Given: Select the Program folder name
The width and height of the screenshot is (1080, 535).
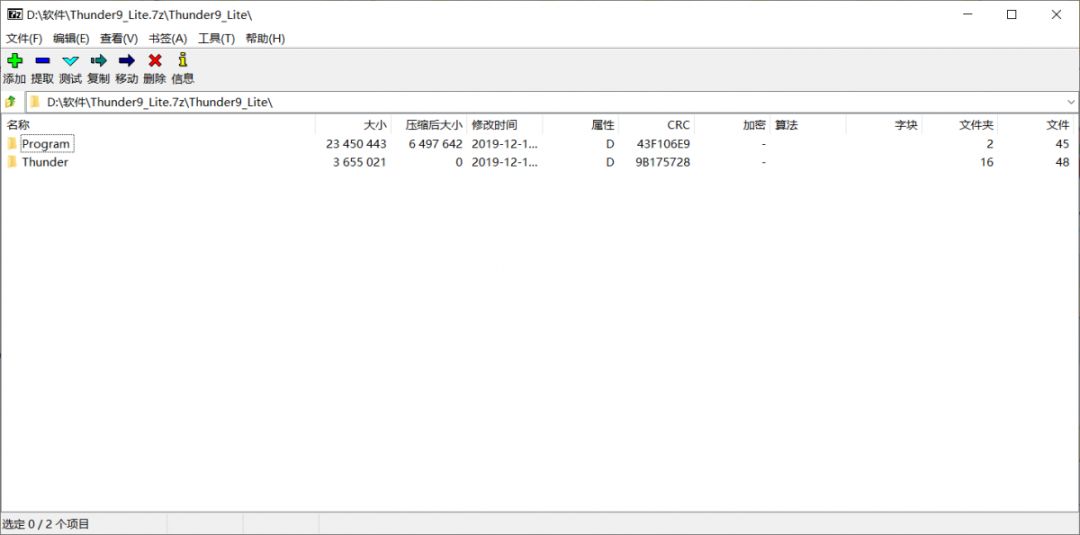Looking at the screenshot, I should [x=46, y=144].
